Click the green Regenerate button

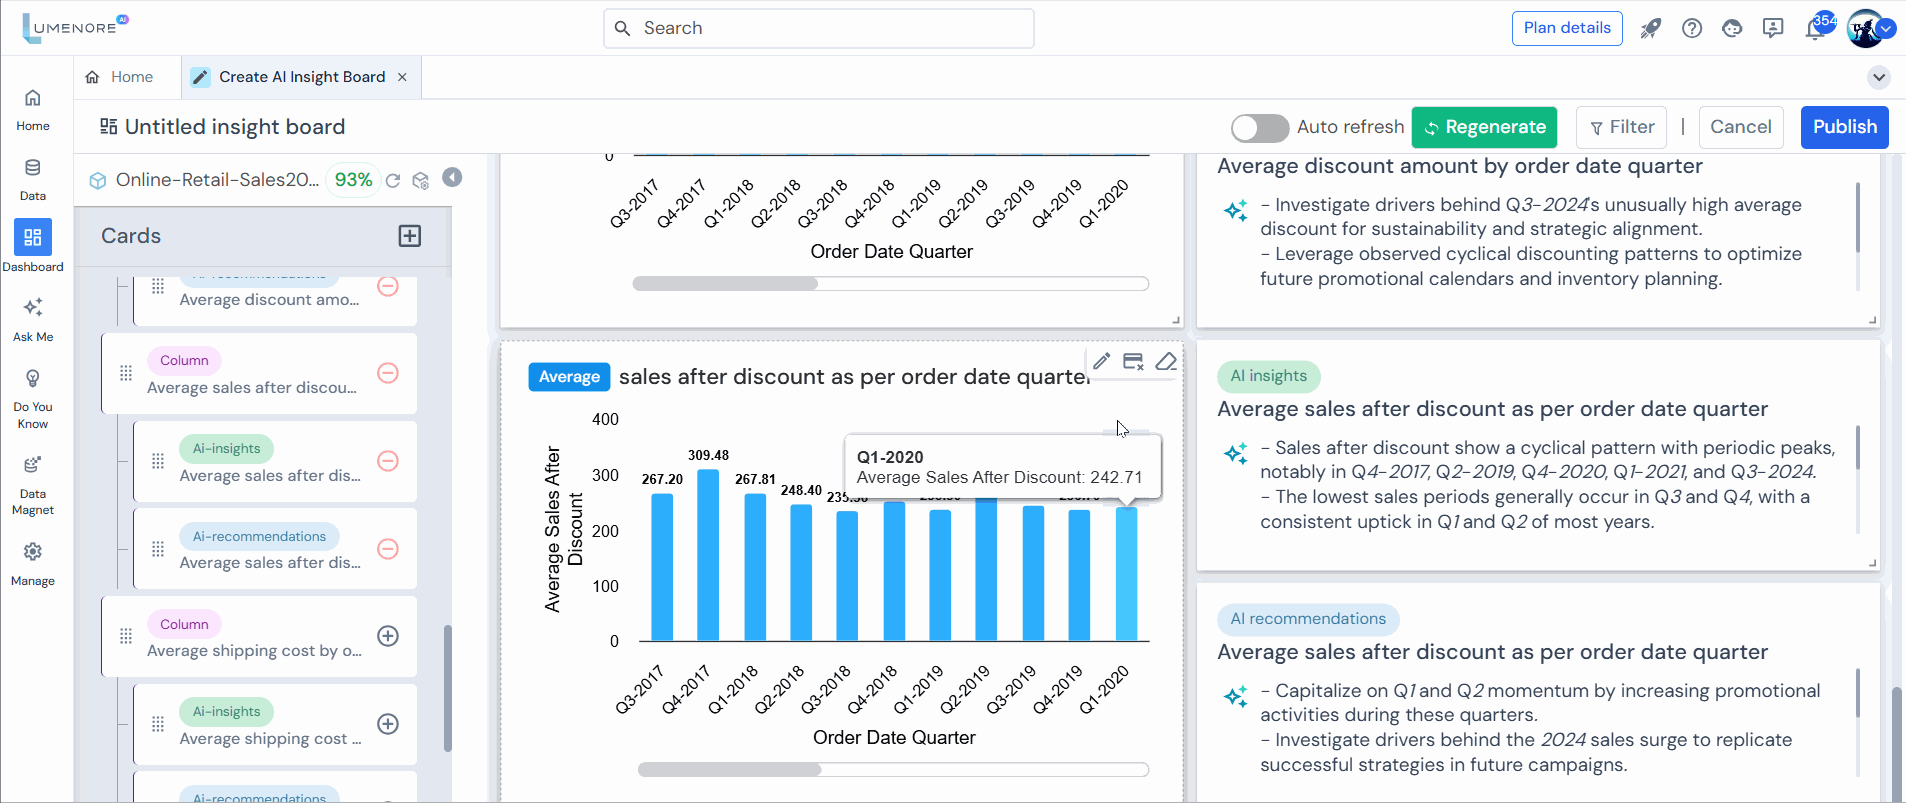[x=1484, y=127]
